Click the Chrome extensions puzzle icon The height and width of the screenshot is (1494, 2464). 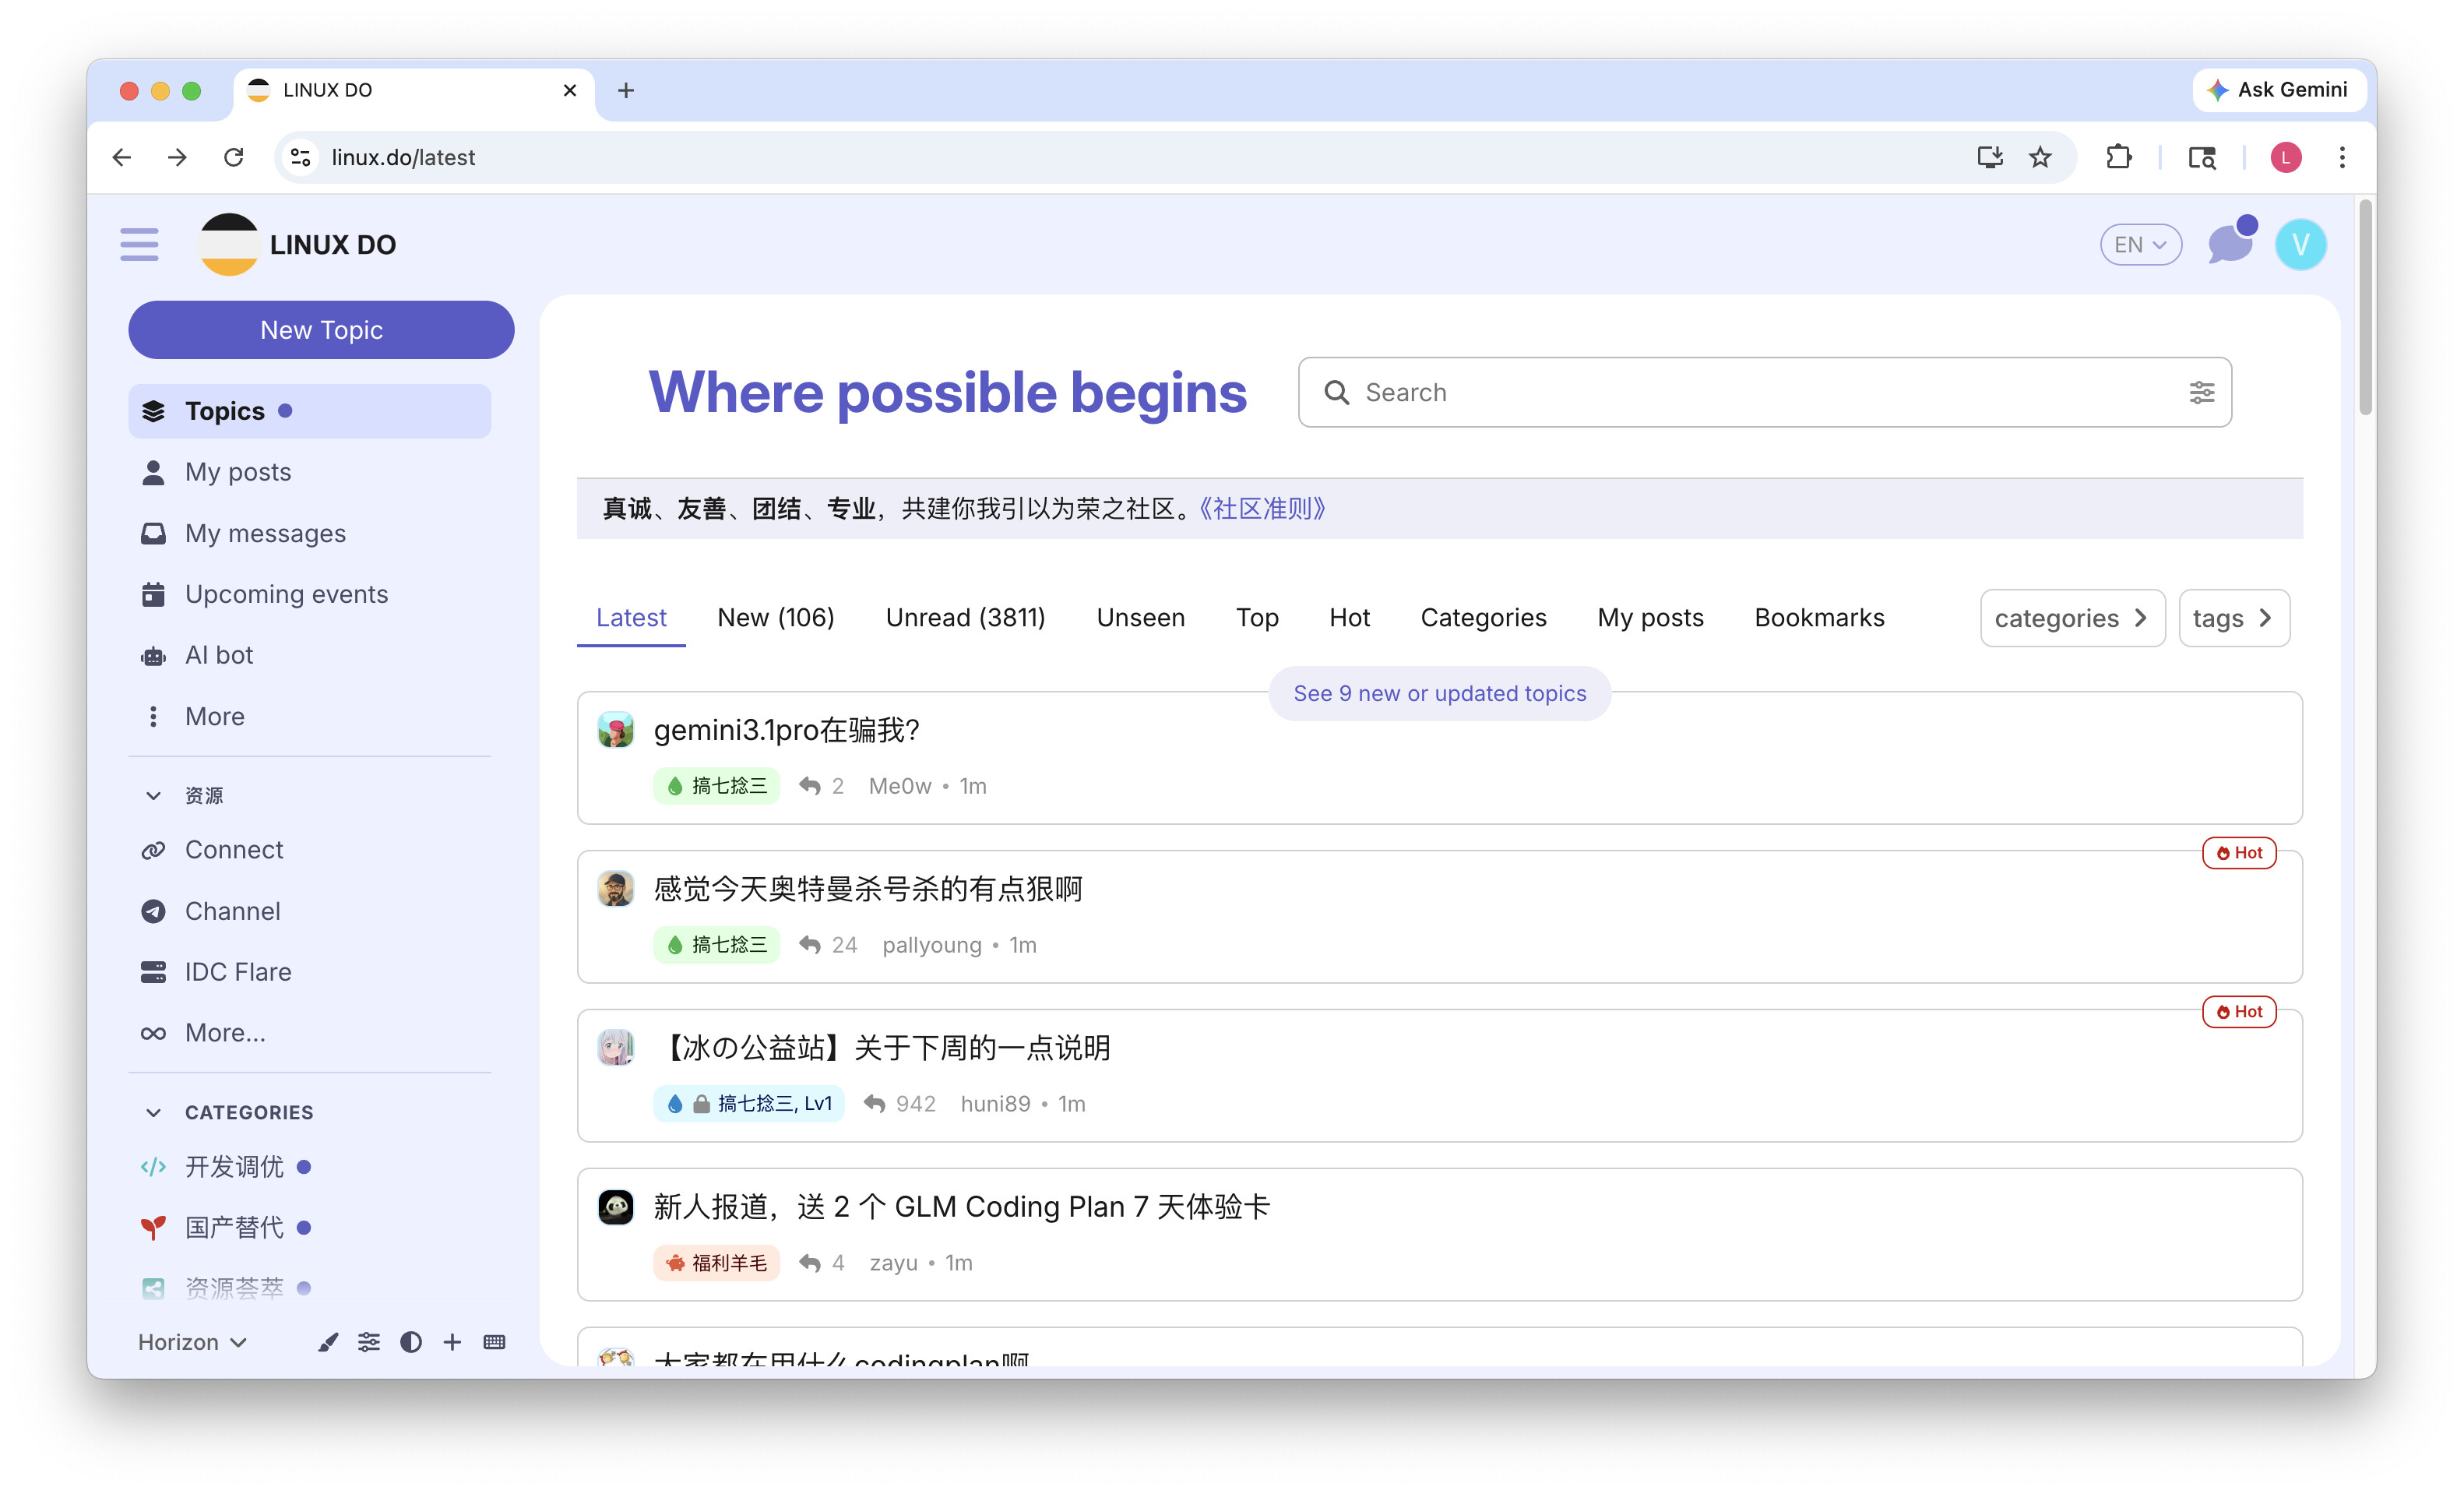click(x=2118, y=157)
